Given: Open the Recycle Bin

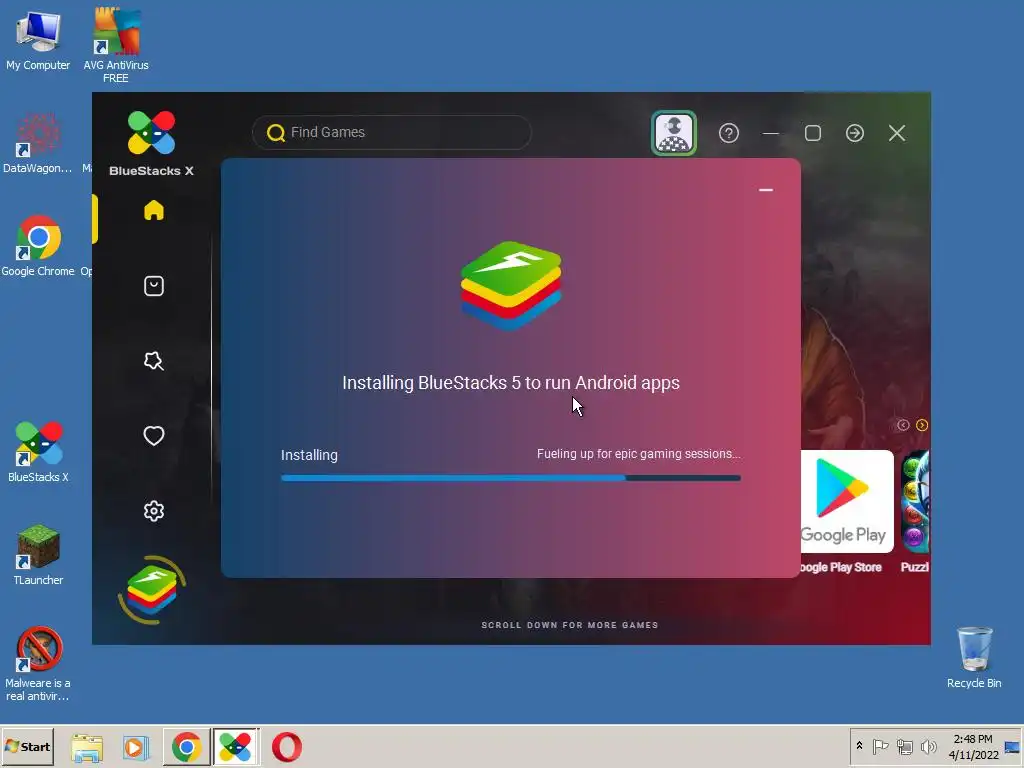Looking at the screenshot, I should pyautogui.click(x=974, y=658).
